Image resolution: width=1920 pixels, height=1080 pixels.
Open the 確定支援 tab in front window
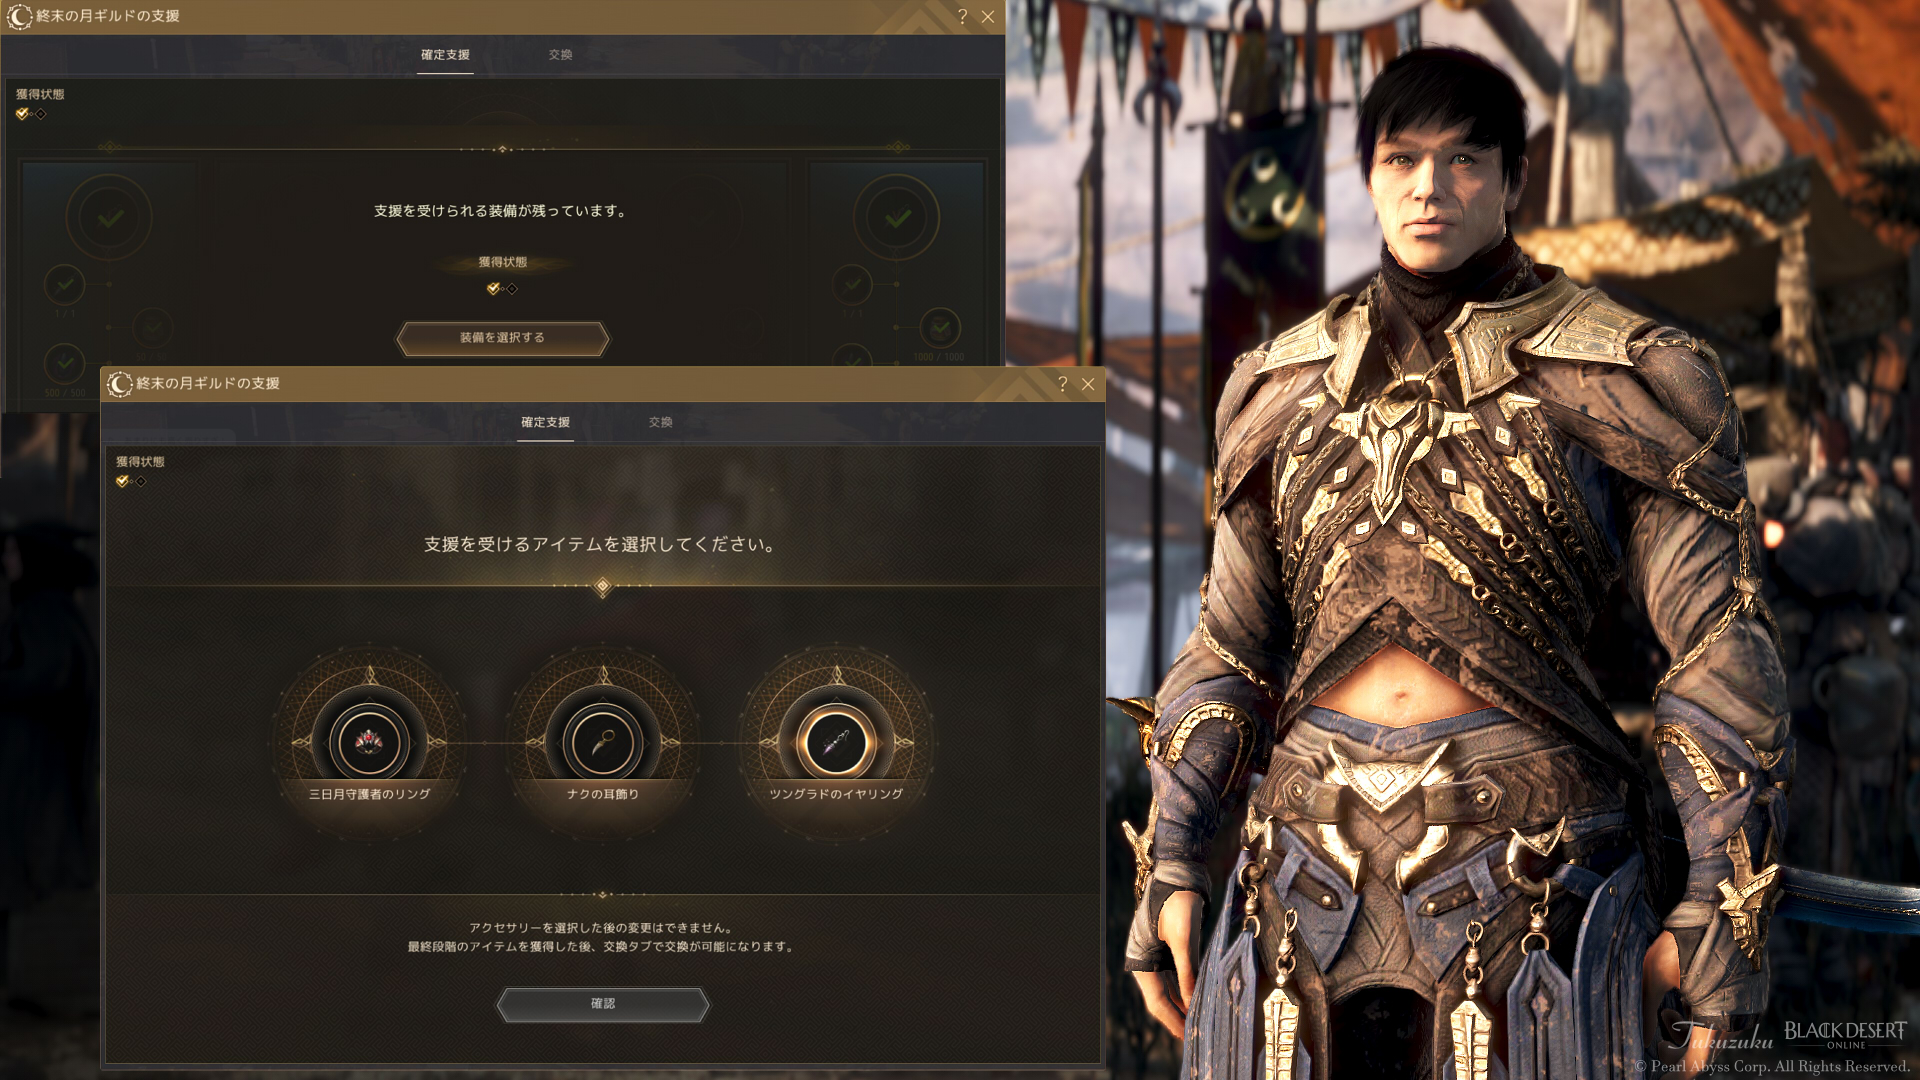tap(545, 423)
